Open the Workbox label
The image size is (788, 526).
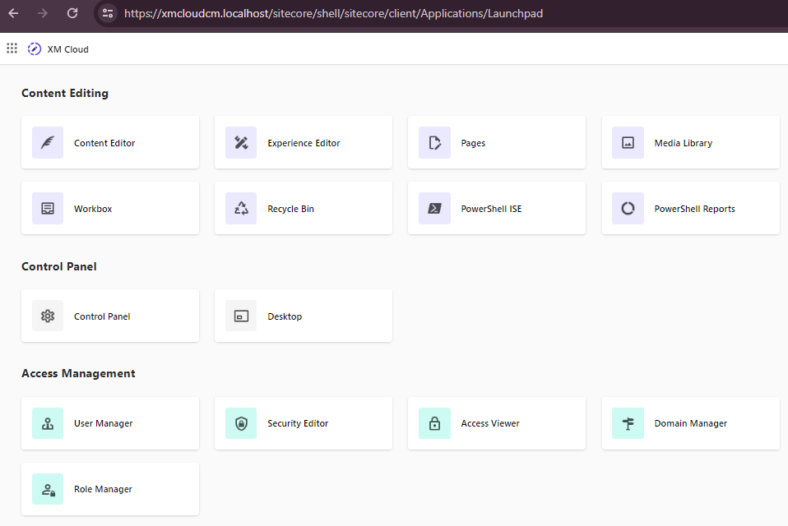click(93, 209)
